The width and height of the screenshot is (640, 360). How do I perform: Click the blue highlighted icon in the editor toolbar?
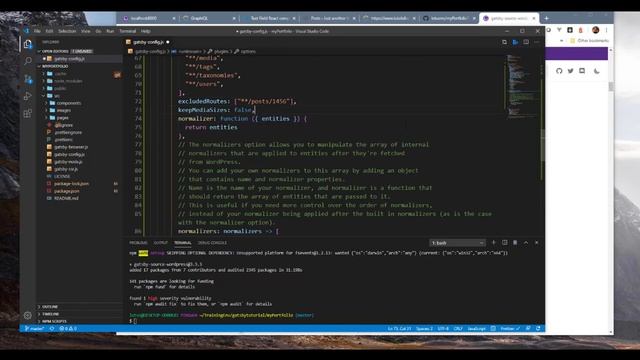click(516, 42)
